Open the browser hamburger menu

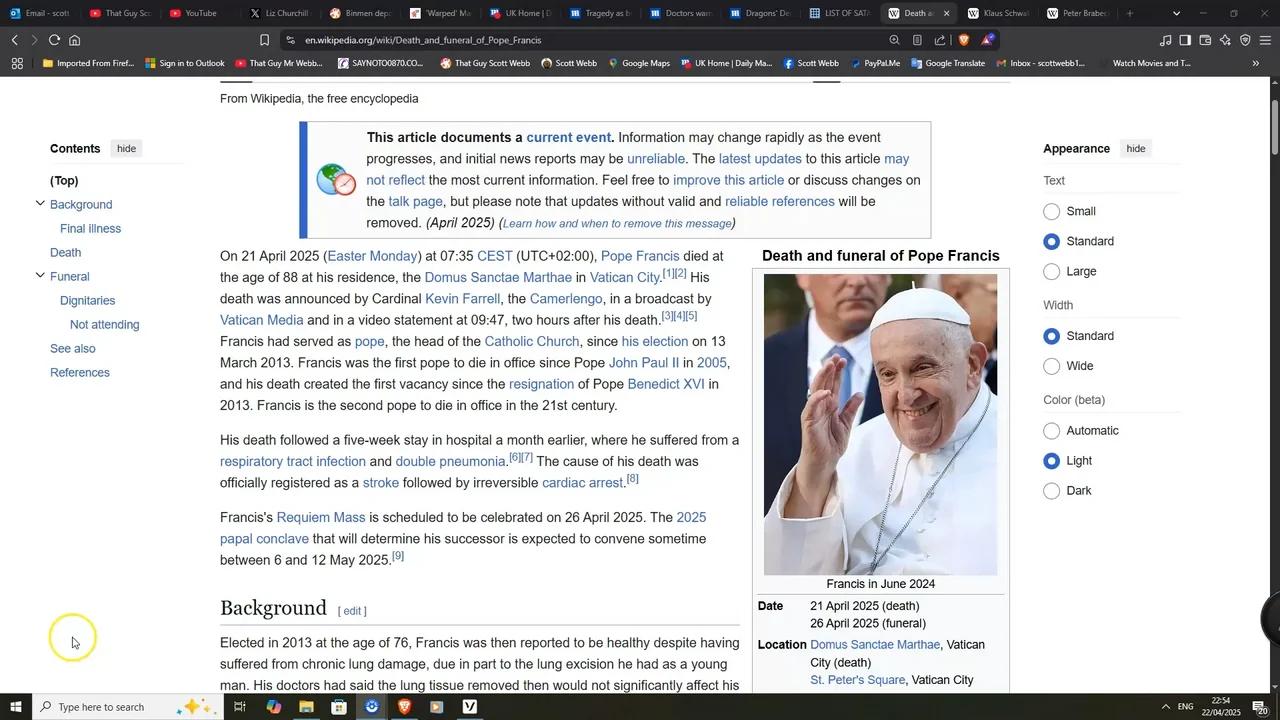click(x=1263, y=40)
